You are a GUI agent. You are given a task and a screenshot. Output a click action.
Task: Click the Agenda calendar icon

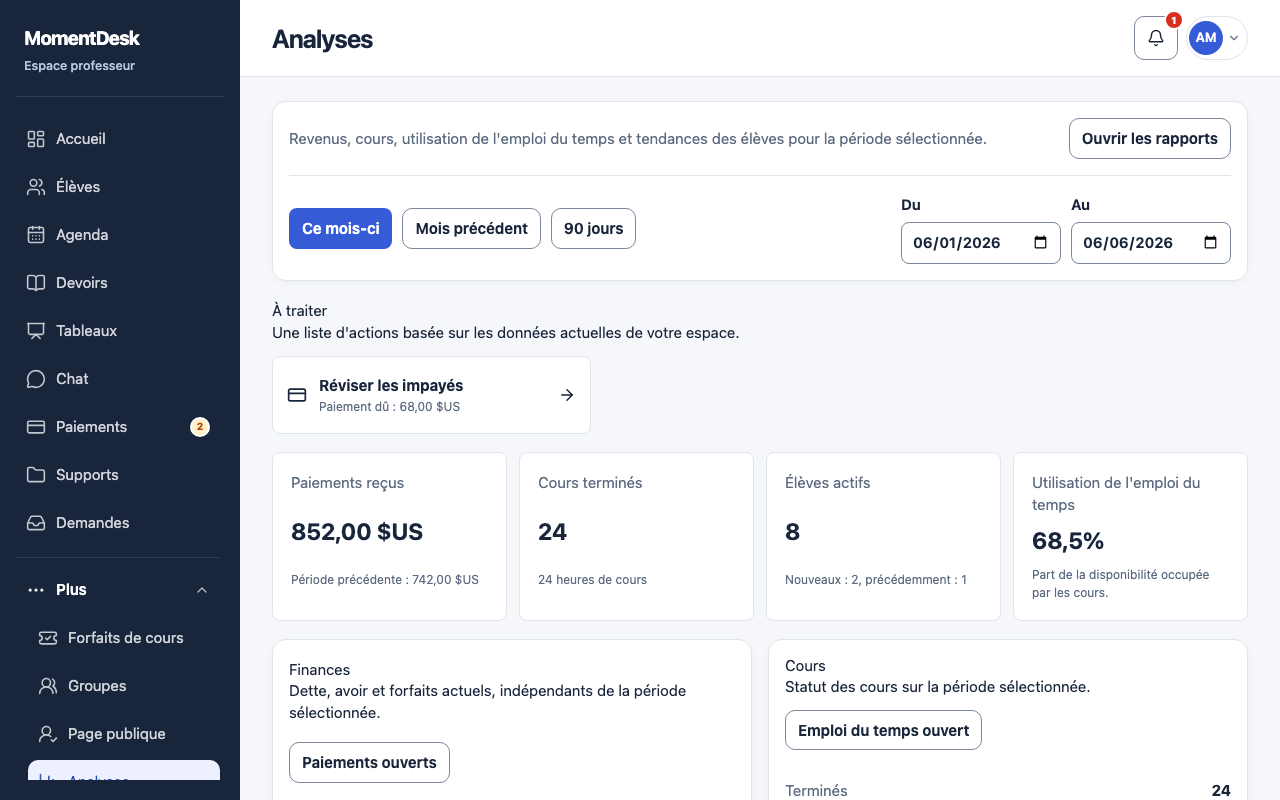point(36,235)
